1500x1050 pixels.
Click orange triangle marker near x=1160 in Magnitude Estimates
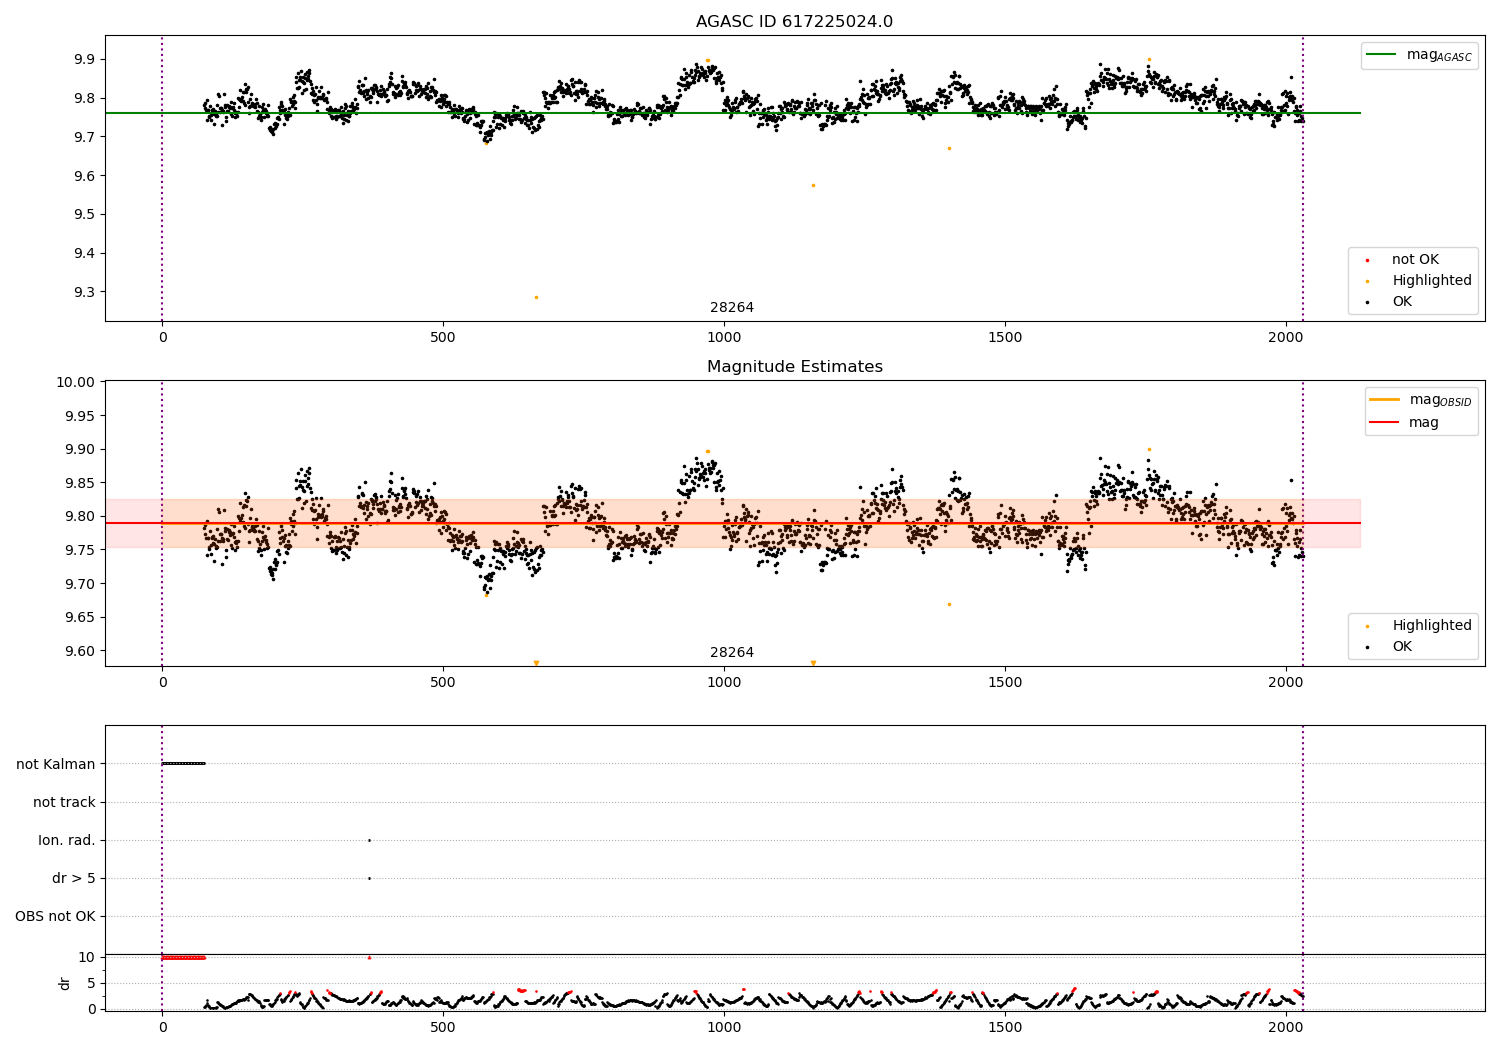[x=813, y=663]
